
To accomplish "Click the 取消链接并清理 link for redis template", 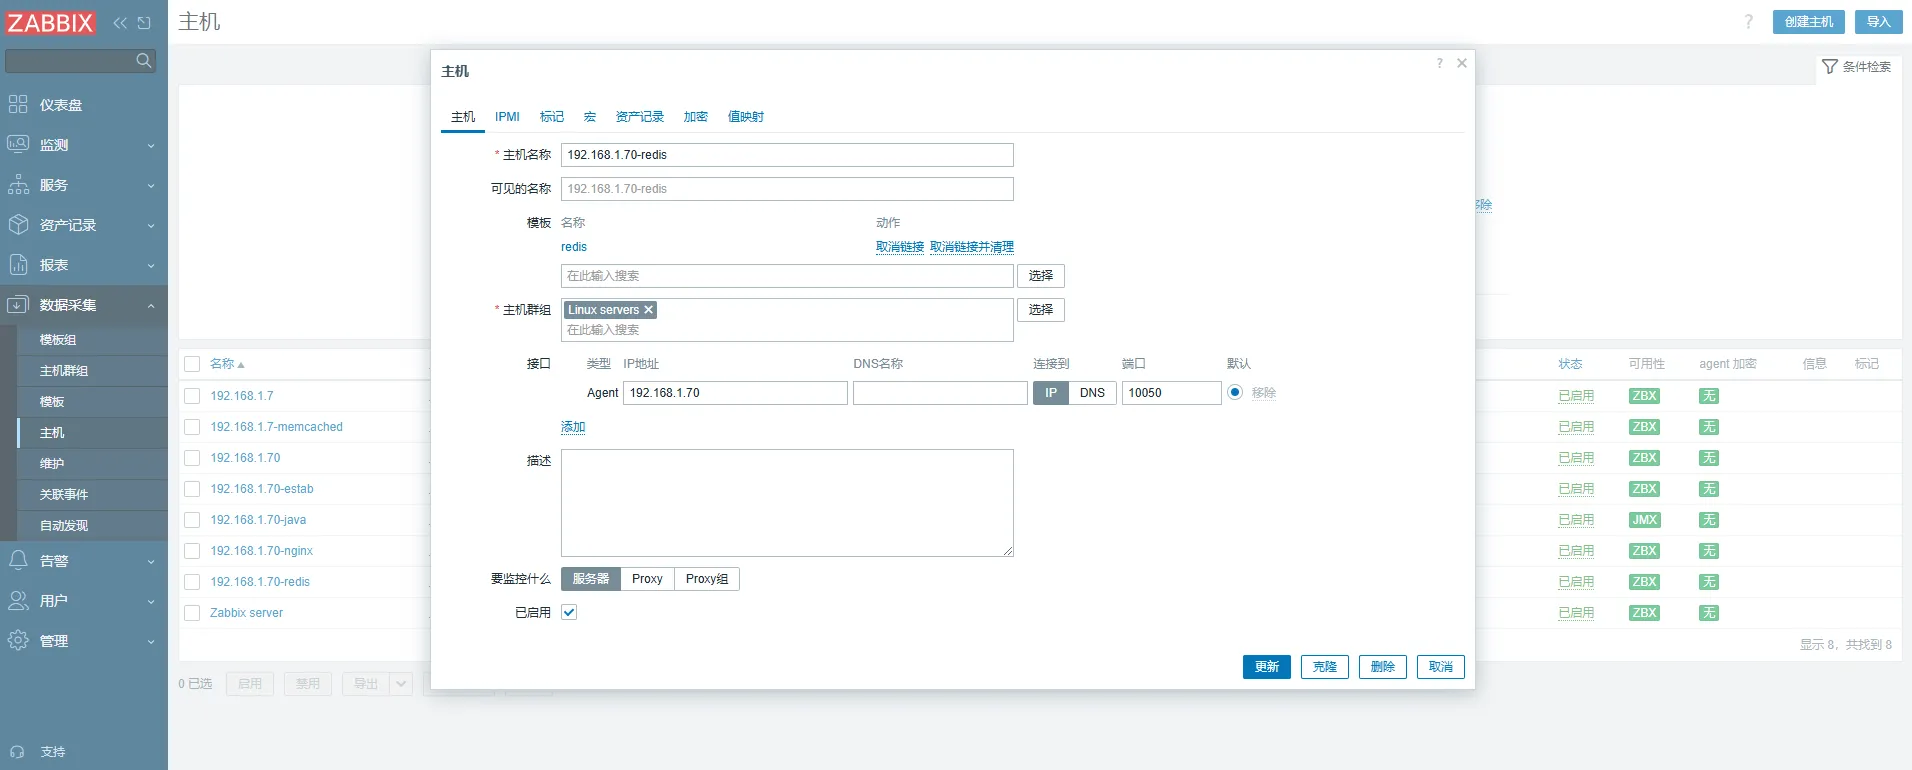I will [972, 247].
